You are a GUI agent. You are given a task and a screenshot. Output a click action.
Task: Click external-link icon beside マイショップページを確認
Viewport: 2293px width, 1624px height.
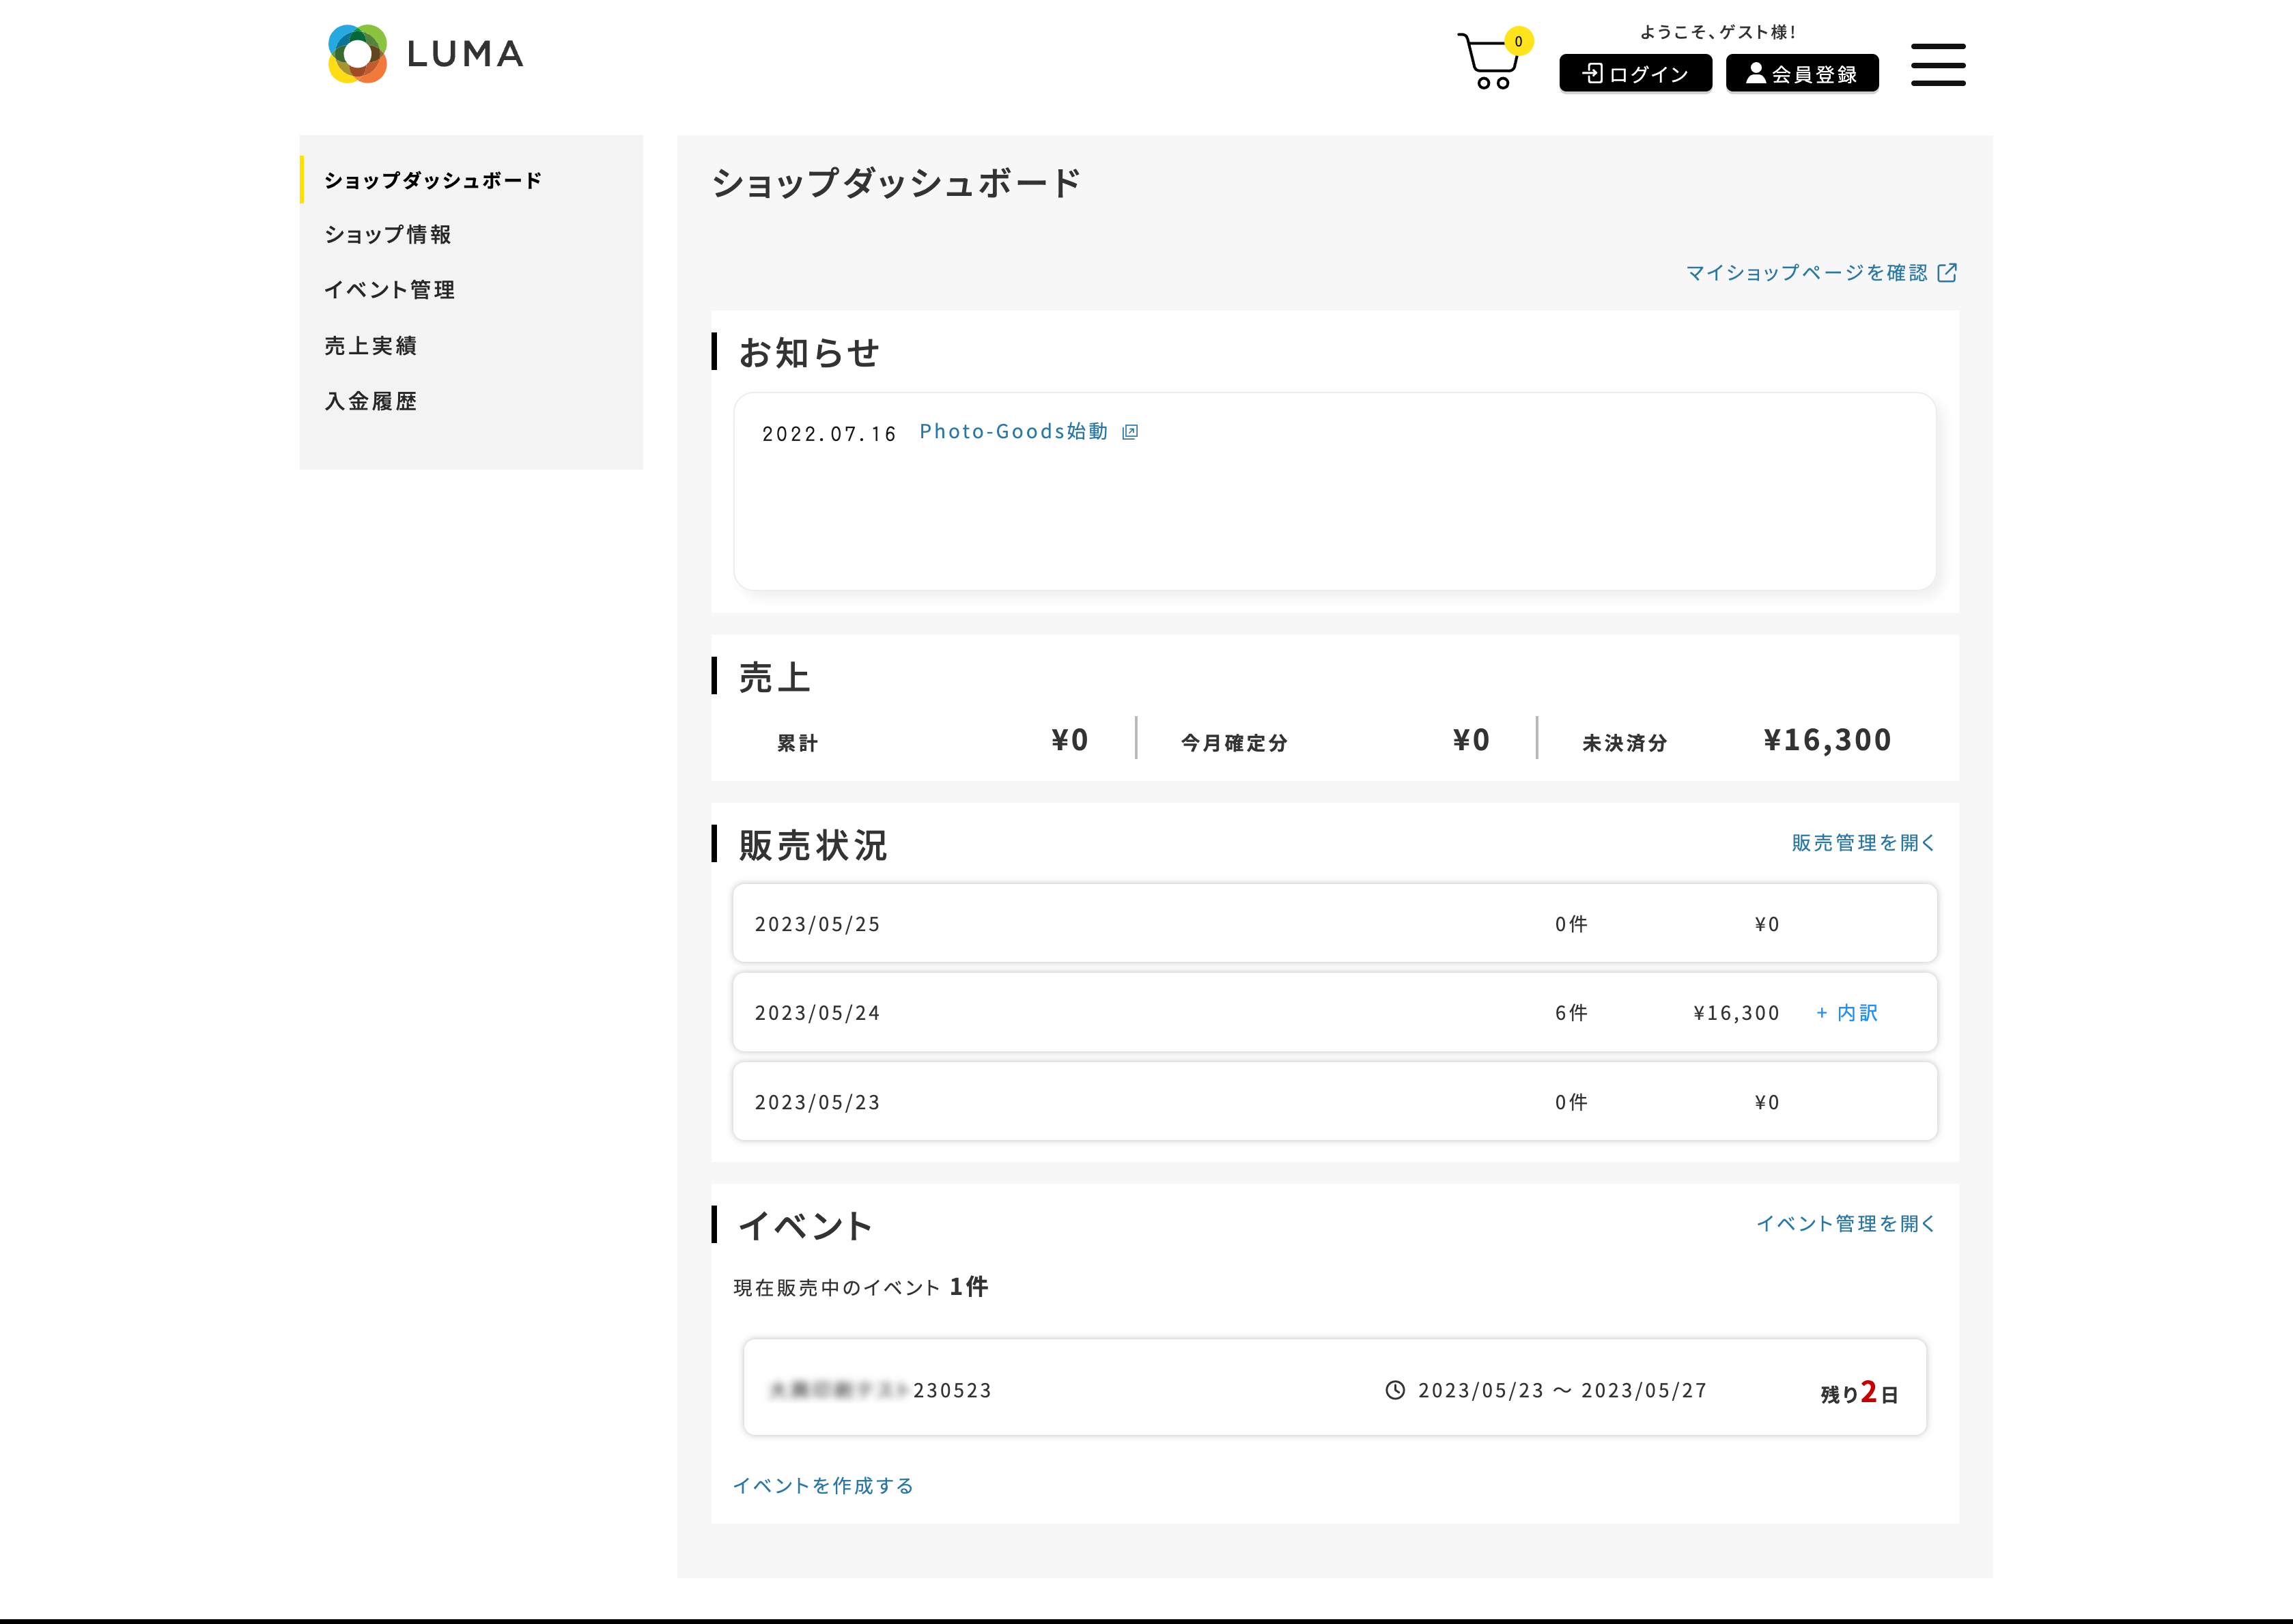(1947, 272)
